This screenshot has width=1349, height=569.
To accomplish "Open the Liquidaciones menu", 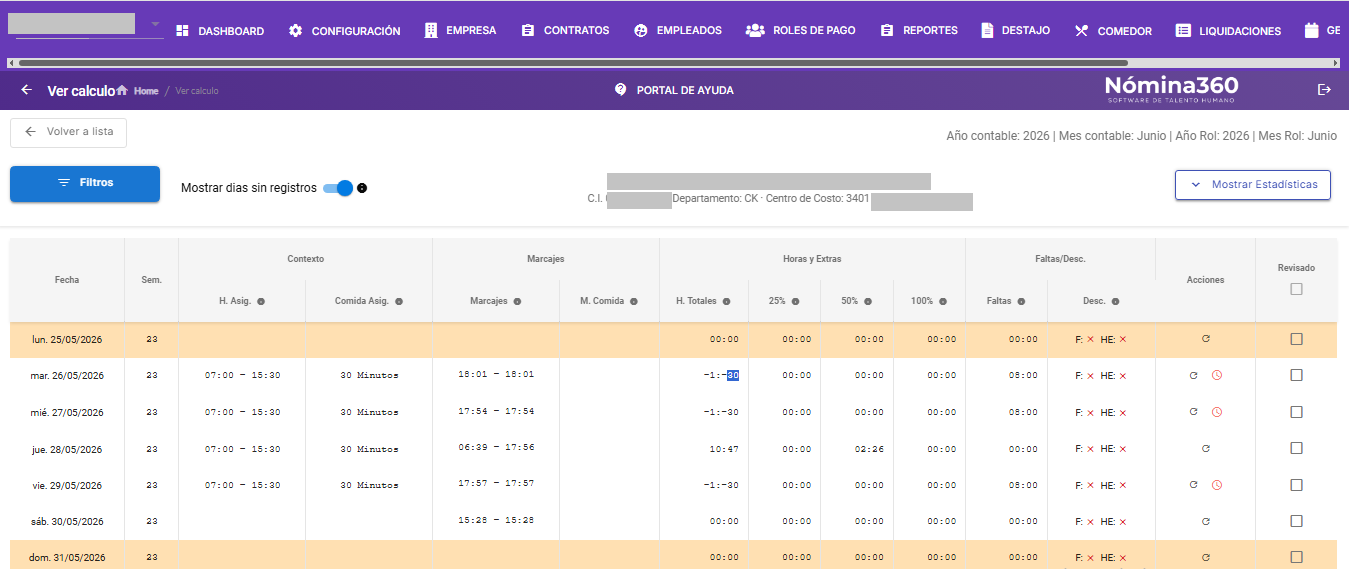I will (x=1228, y=31).
